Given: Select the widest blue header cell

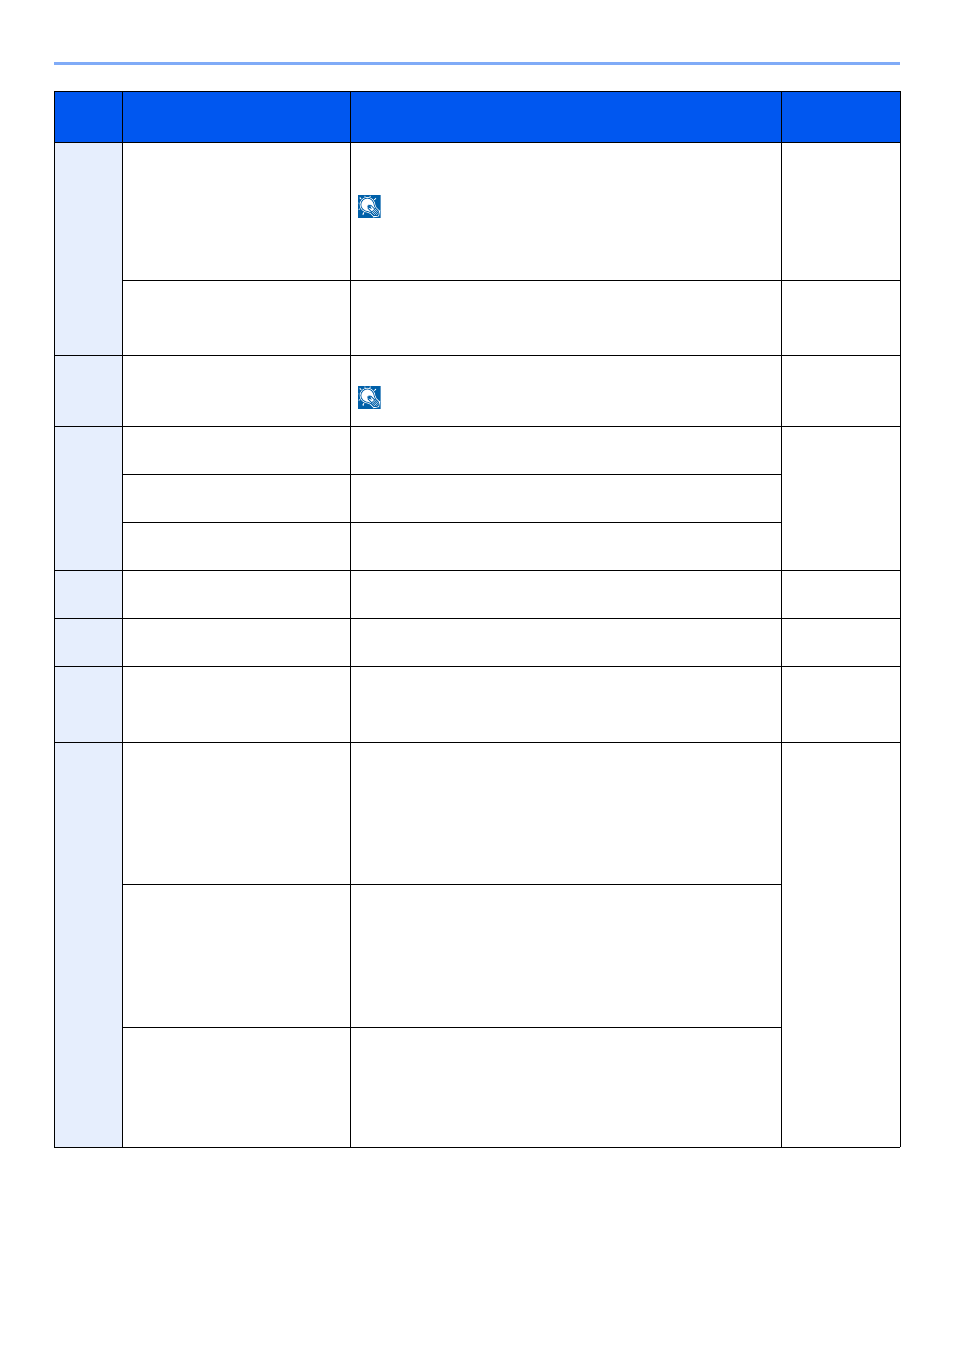Looking at the screenshot, I should click(x=566, y=117).
